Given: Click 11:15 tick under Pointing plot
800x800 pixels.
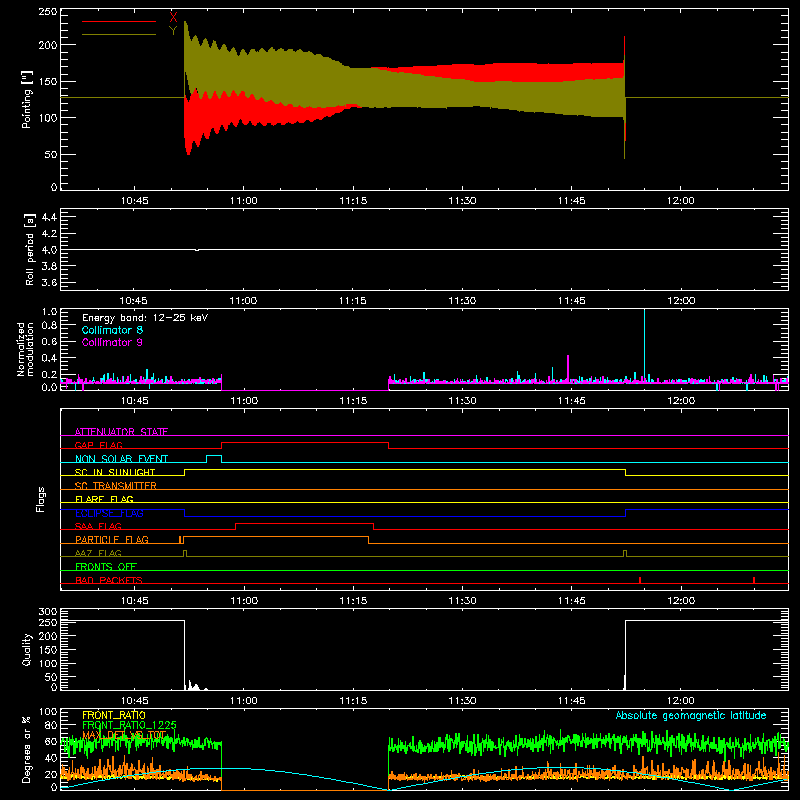Looking at the screenshot, I should point(353,201).
